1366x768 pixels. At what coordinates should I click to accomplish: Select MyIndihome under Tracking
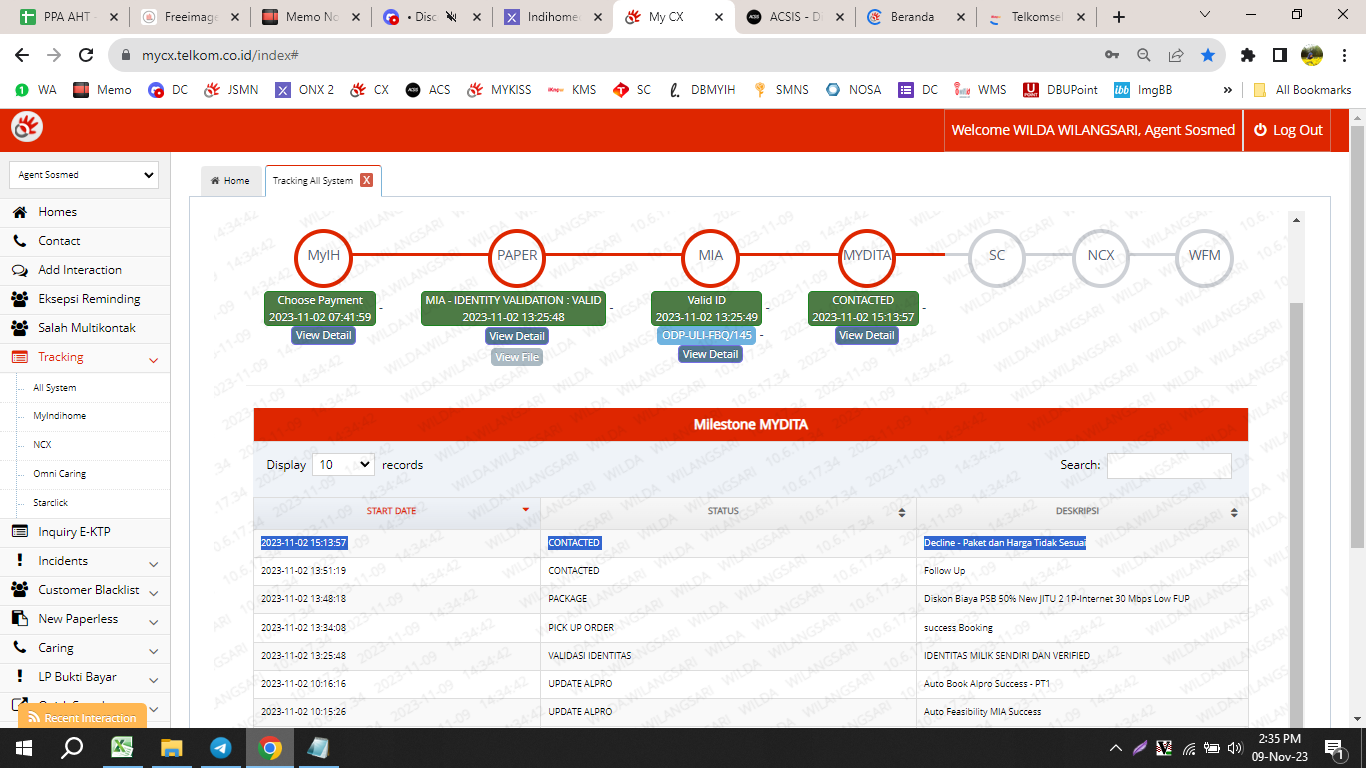[x=60, y=416]
